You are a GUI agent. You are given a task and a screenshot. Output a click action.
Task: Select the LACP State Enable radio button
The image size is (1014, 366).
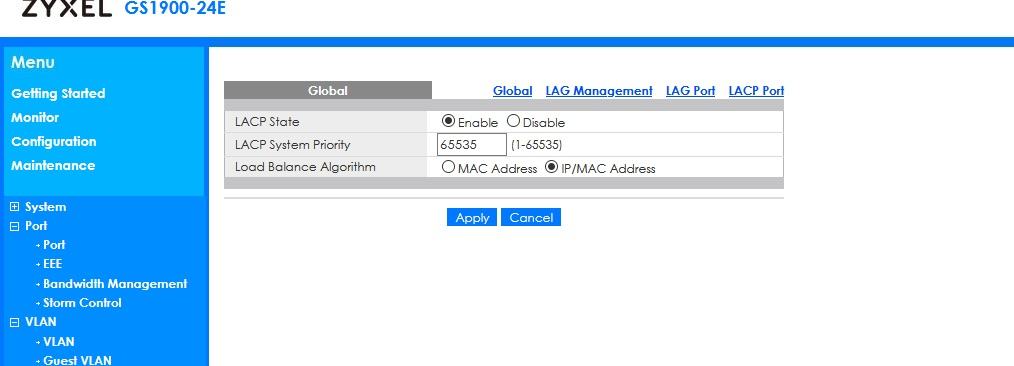pyautogui.click(x=448, y=121)
